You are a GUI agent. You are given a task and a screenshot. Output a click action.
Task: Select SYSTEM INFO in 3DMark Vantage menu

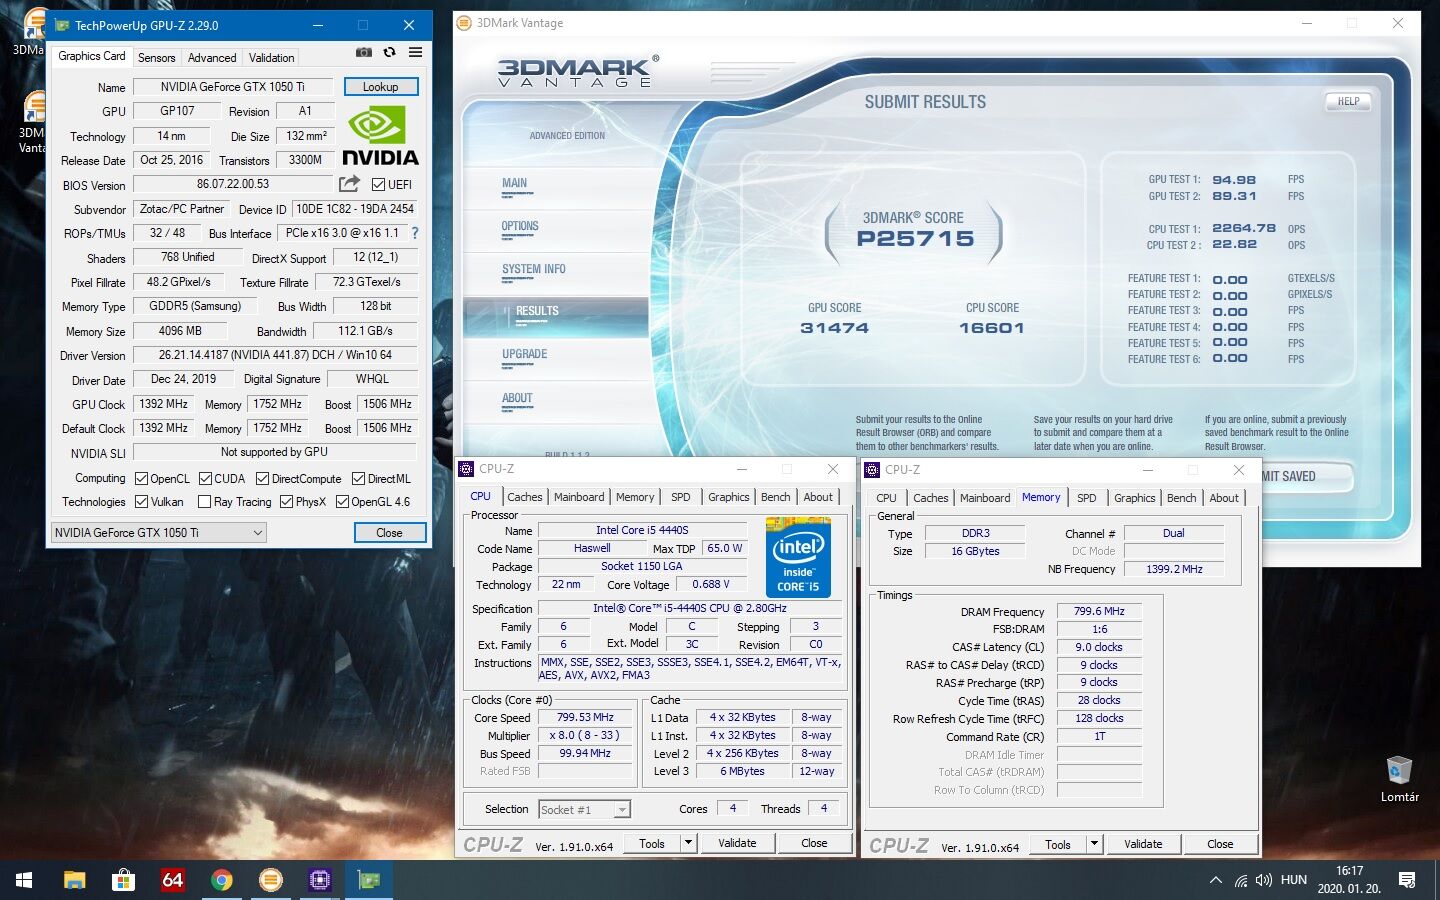coord(534,270)
